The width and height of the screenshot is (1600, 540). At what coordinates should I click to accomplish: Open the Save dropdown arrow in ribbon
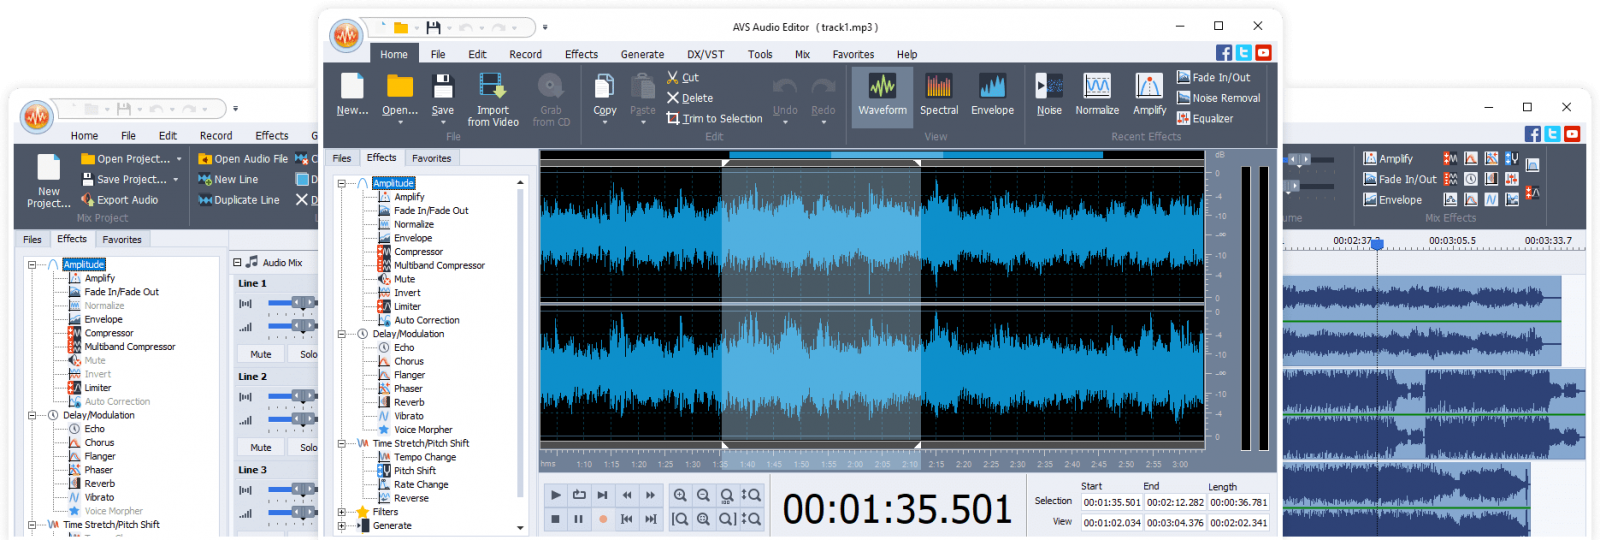[x=443, y=122]
